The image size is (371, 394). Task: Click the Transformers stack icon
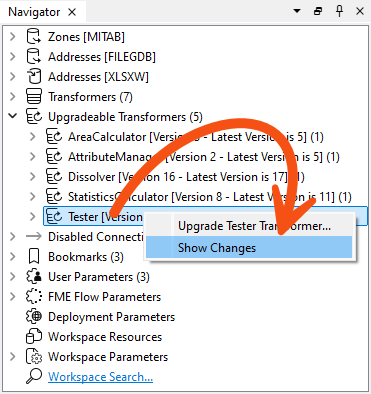point(34,97)
